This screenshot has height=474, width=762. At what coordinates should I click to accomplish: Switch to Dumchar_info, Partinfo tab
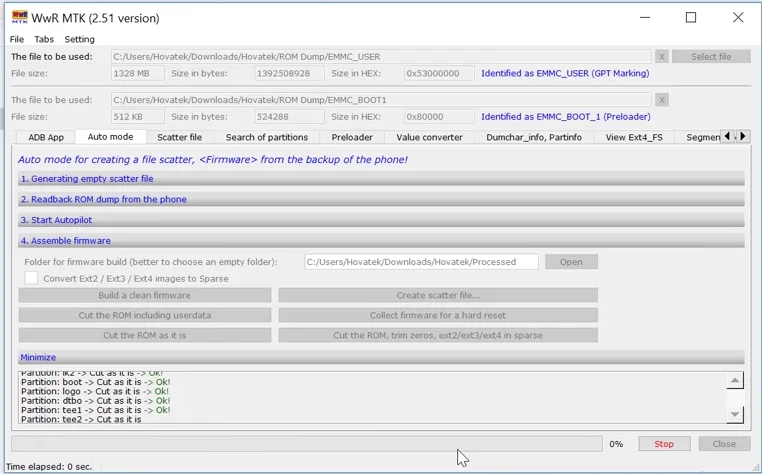[x=534, y=137]
